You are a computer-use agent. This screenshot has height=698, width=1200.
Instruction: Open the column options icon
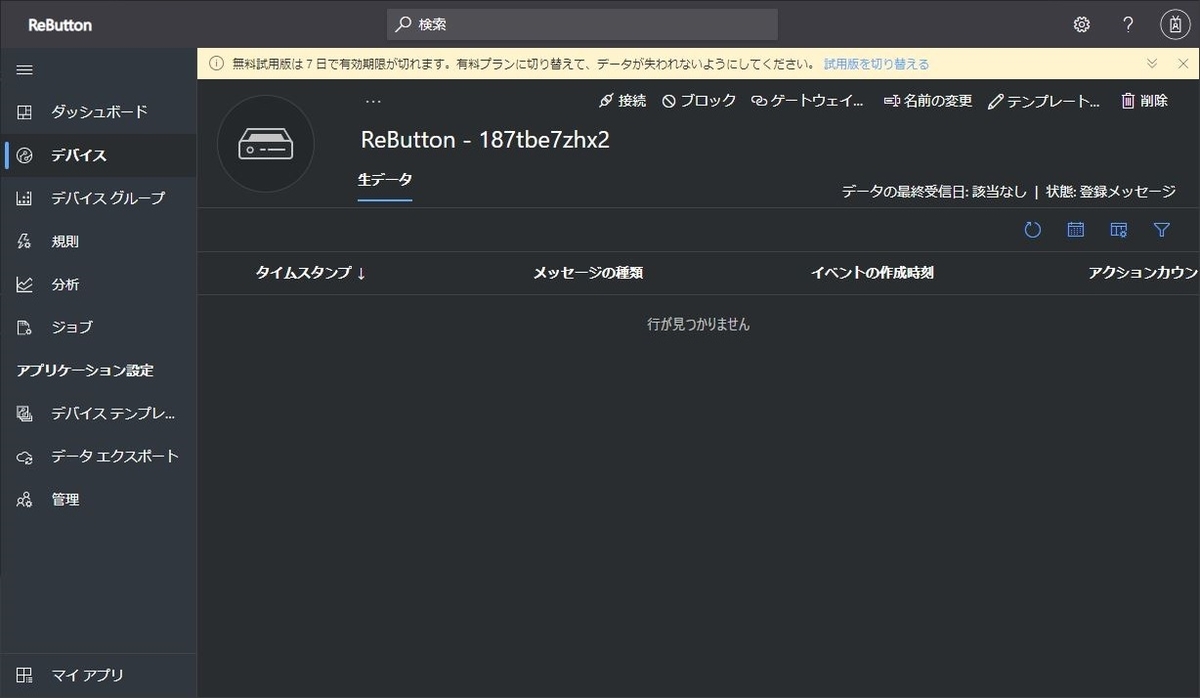1118,229
